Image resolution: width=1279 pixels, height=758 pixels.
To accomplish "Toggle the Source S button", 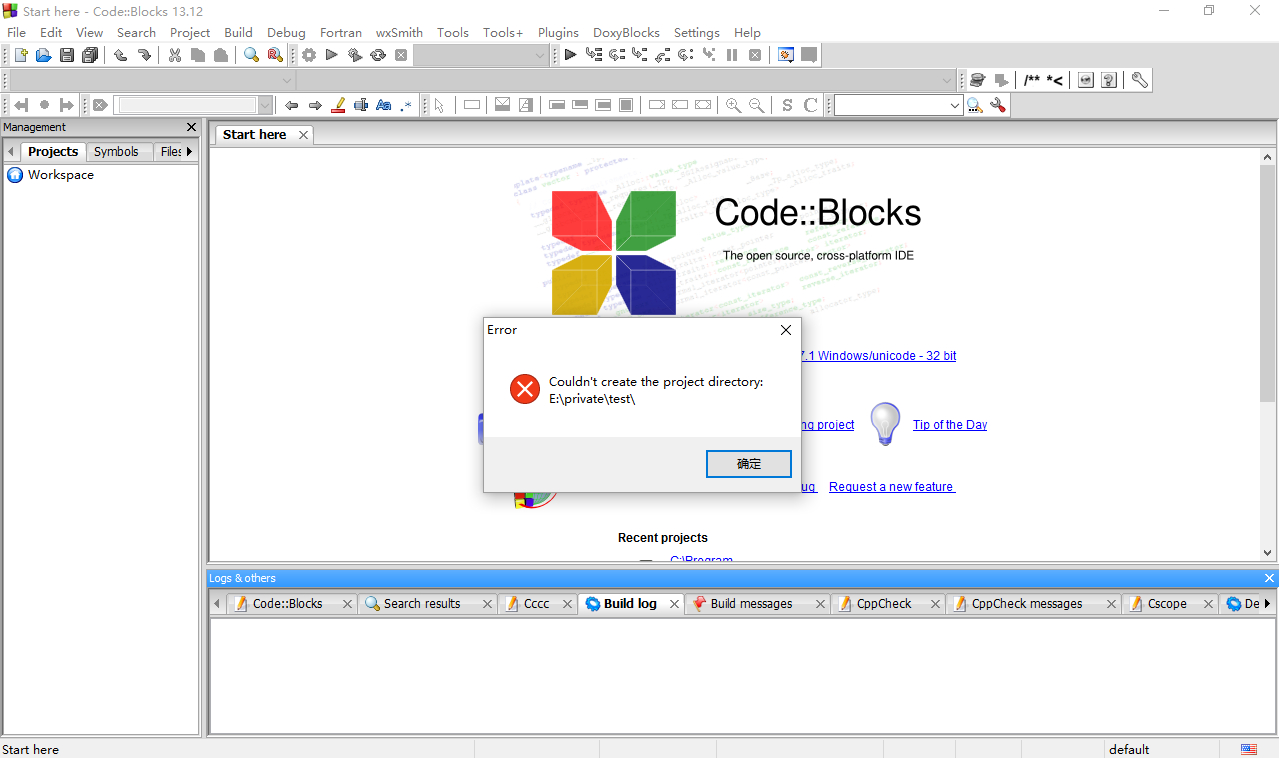I will pos(787,105).
